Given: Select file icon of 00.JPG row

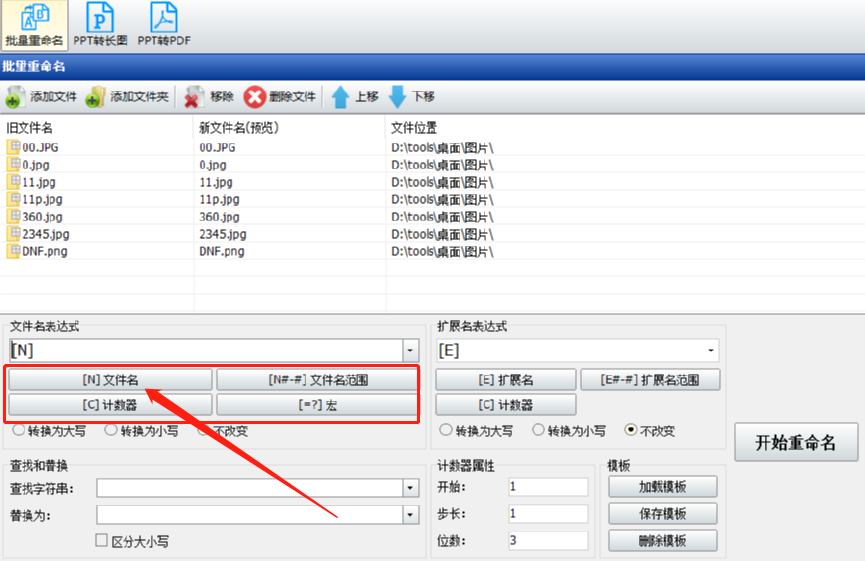Looking at the screenshot, I should (x=14, y=147).
